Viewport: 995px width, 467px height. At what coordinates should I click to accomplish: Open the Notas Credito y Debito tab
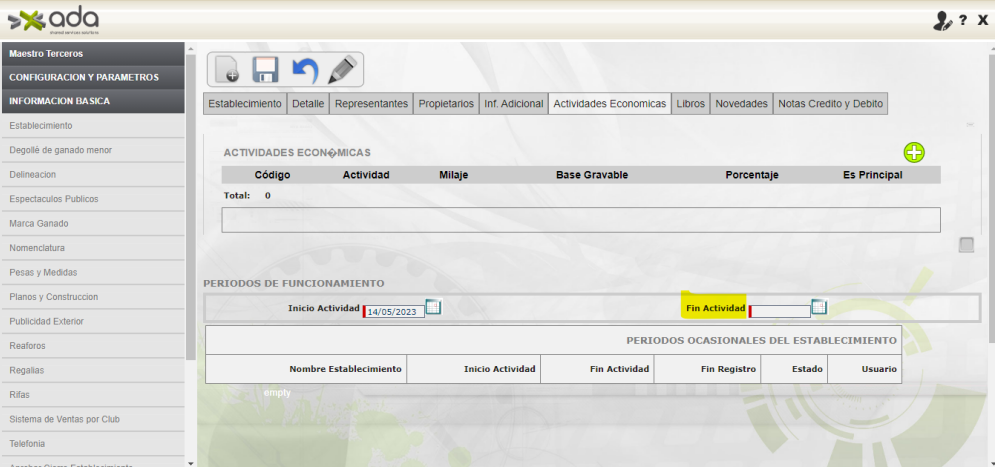click(830, 104)
